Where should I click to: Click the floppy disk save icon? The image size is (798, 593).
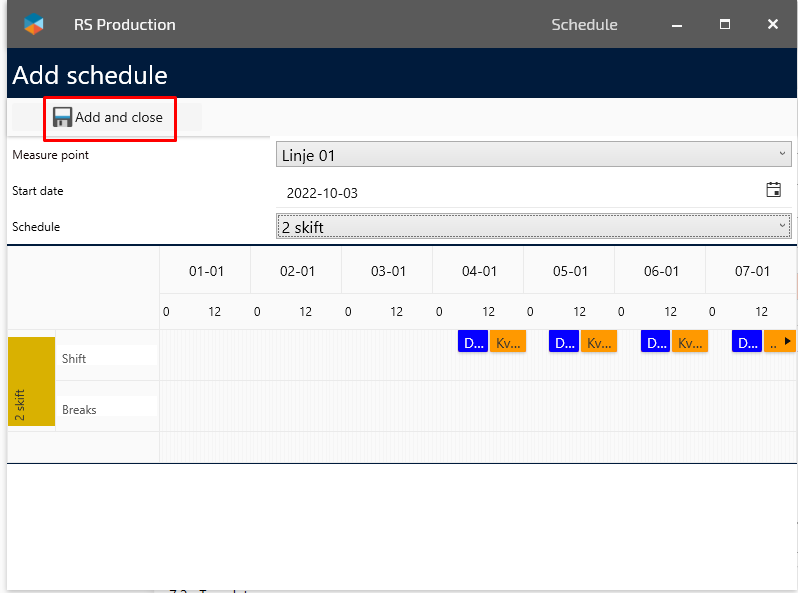(x=62, y=117)
